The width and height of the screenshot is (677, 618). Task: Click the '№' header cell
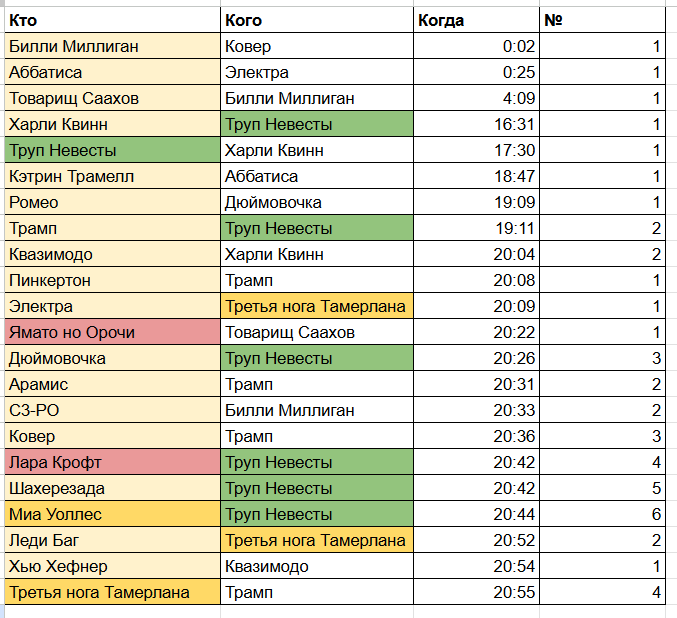[602, 20]
